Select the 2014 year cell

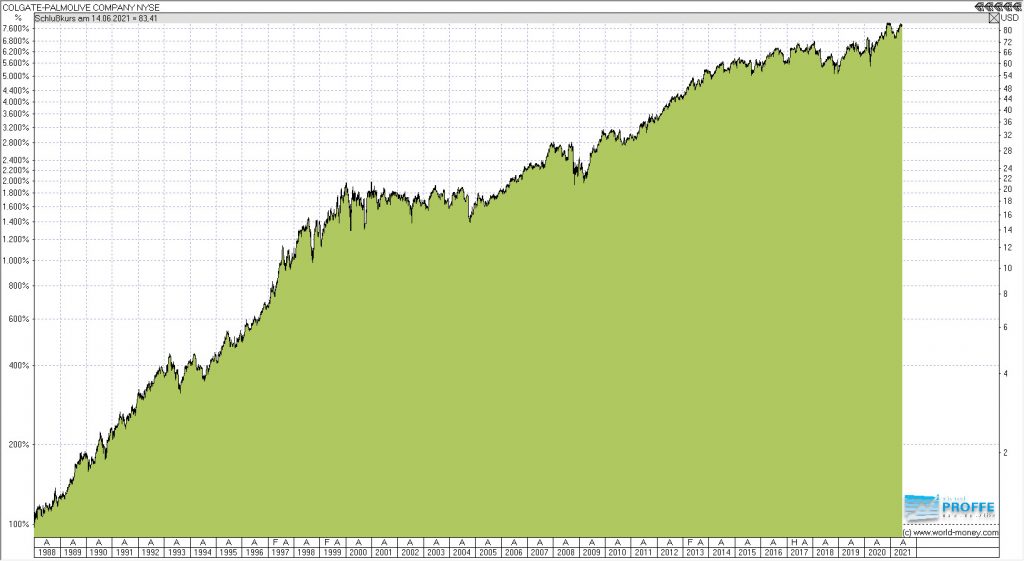tap(721, 552)
